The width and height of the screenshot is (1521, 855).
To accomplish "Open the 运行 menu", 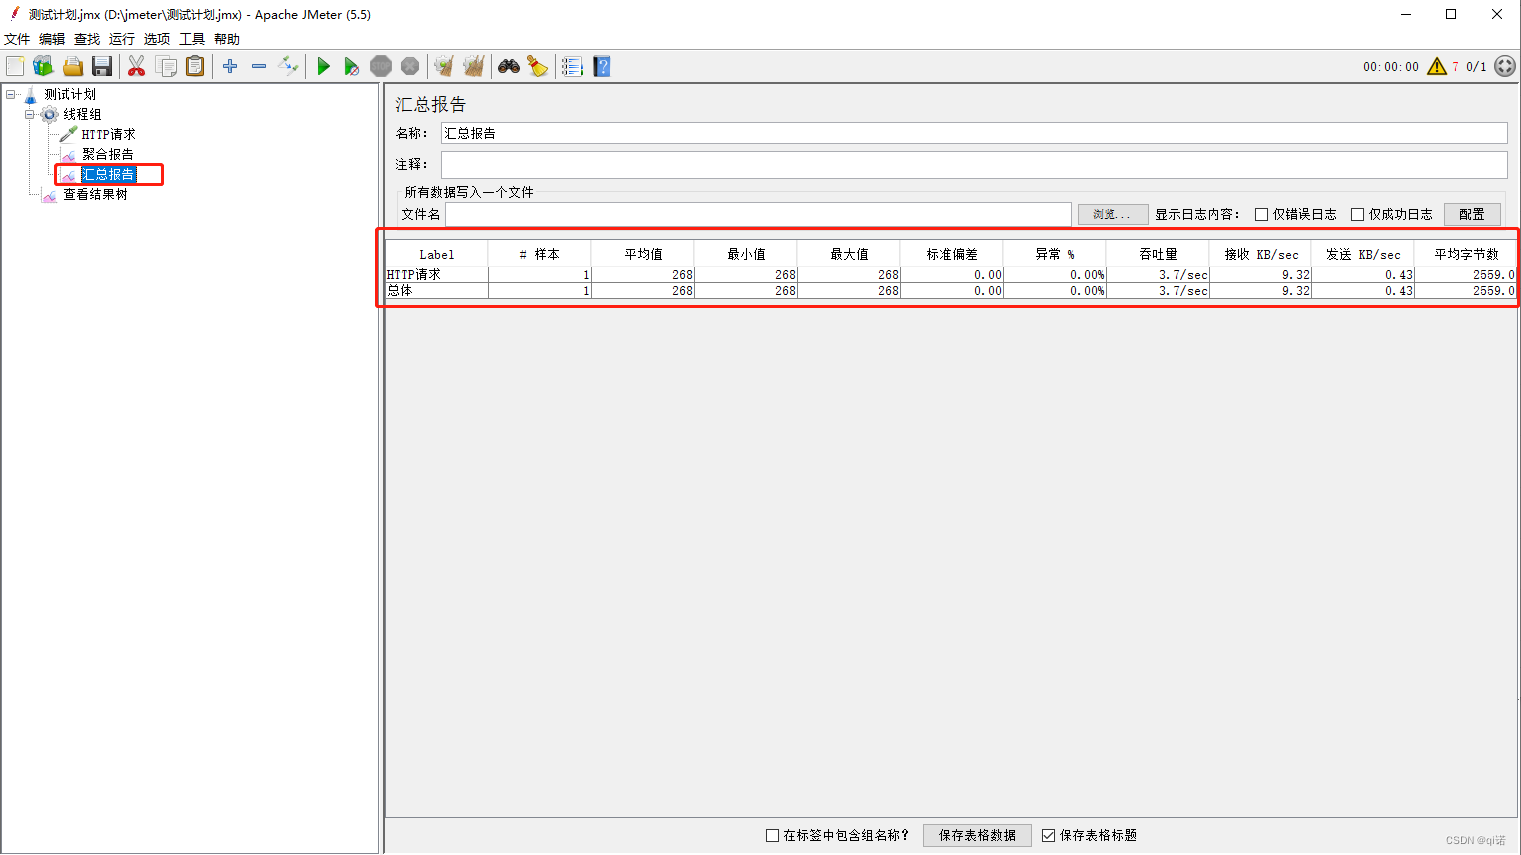I will (x=122, y=39).
